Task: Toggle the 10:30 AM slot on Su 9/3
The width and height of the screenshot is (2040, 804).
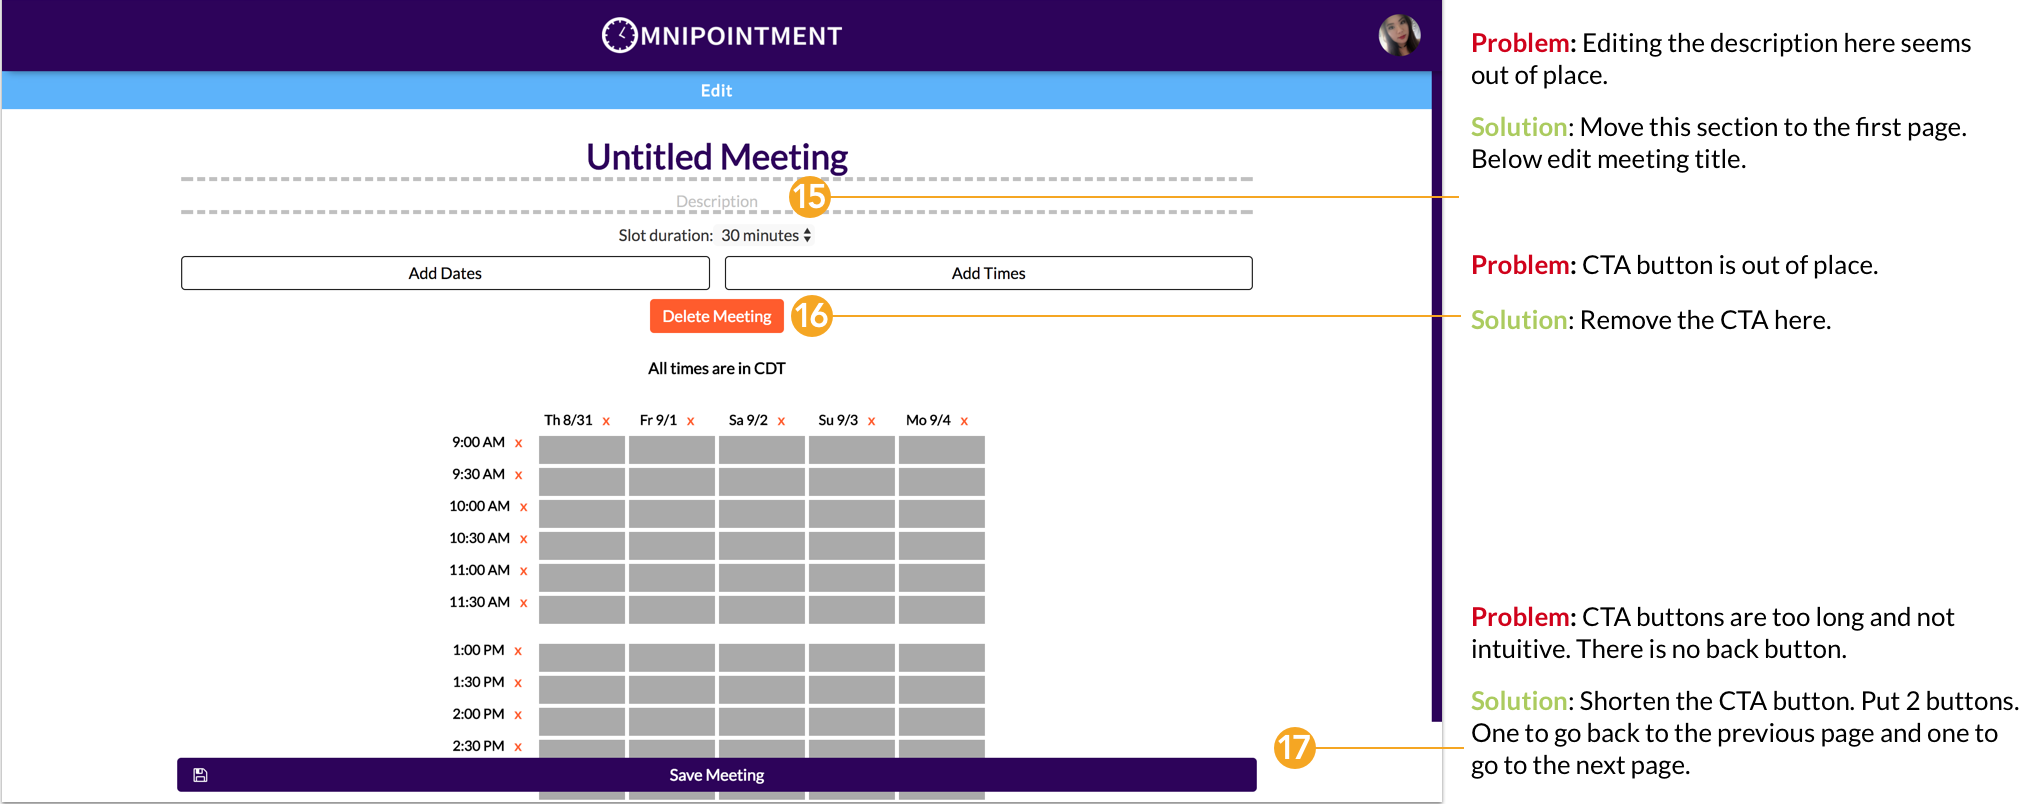Action: pyautogui.click(x=852, y=546)
